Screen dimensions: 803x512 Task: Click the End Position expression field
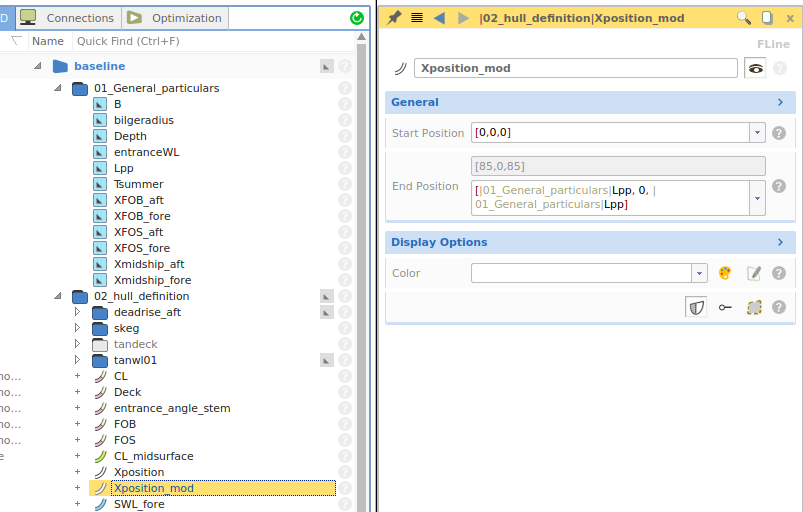coord(610,198)
